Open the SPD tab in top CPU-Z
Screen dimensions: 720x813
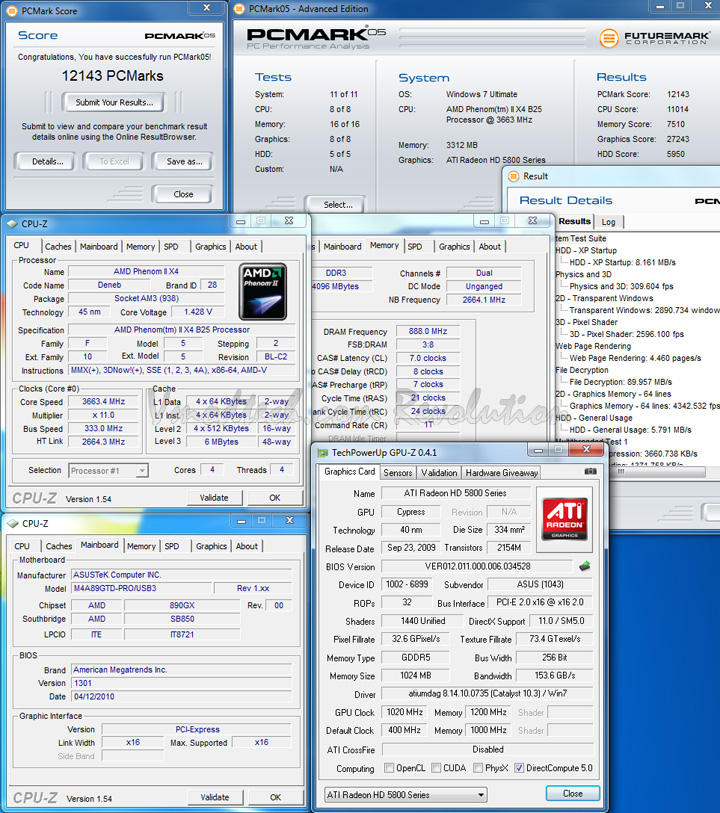[171, 247]
